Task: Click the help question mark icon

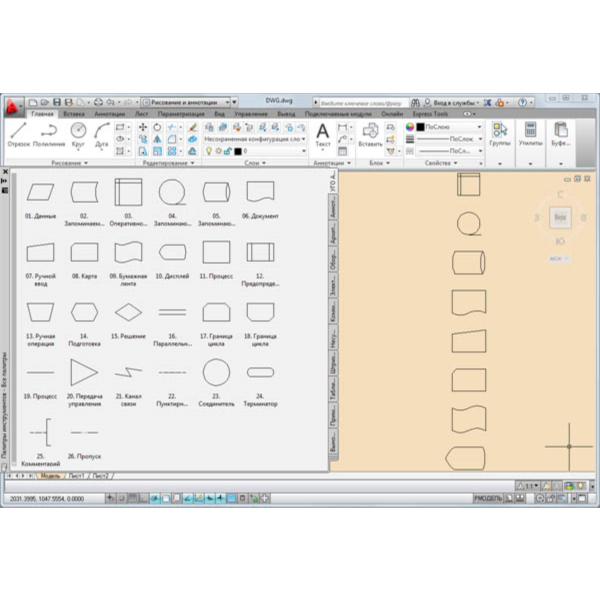Action: 522,103
